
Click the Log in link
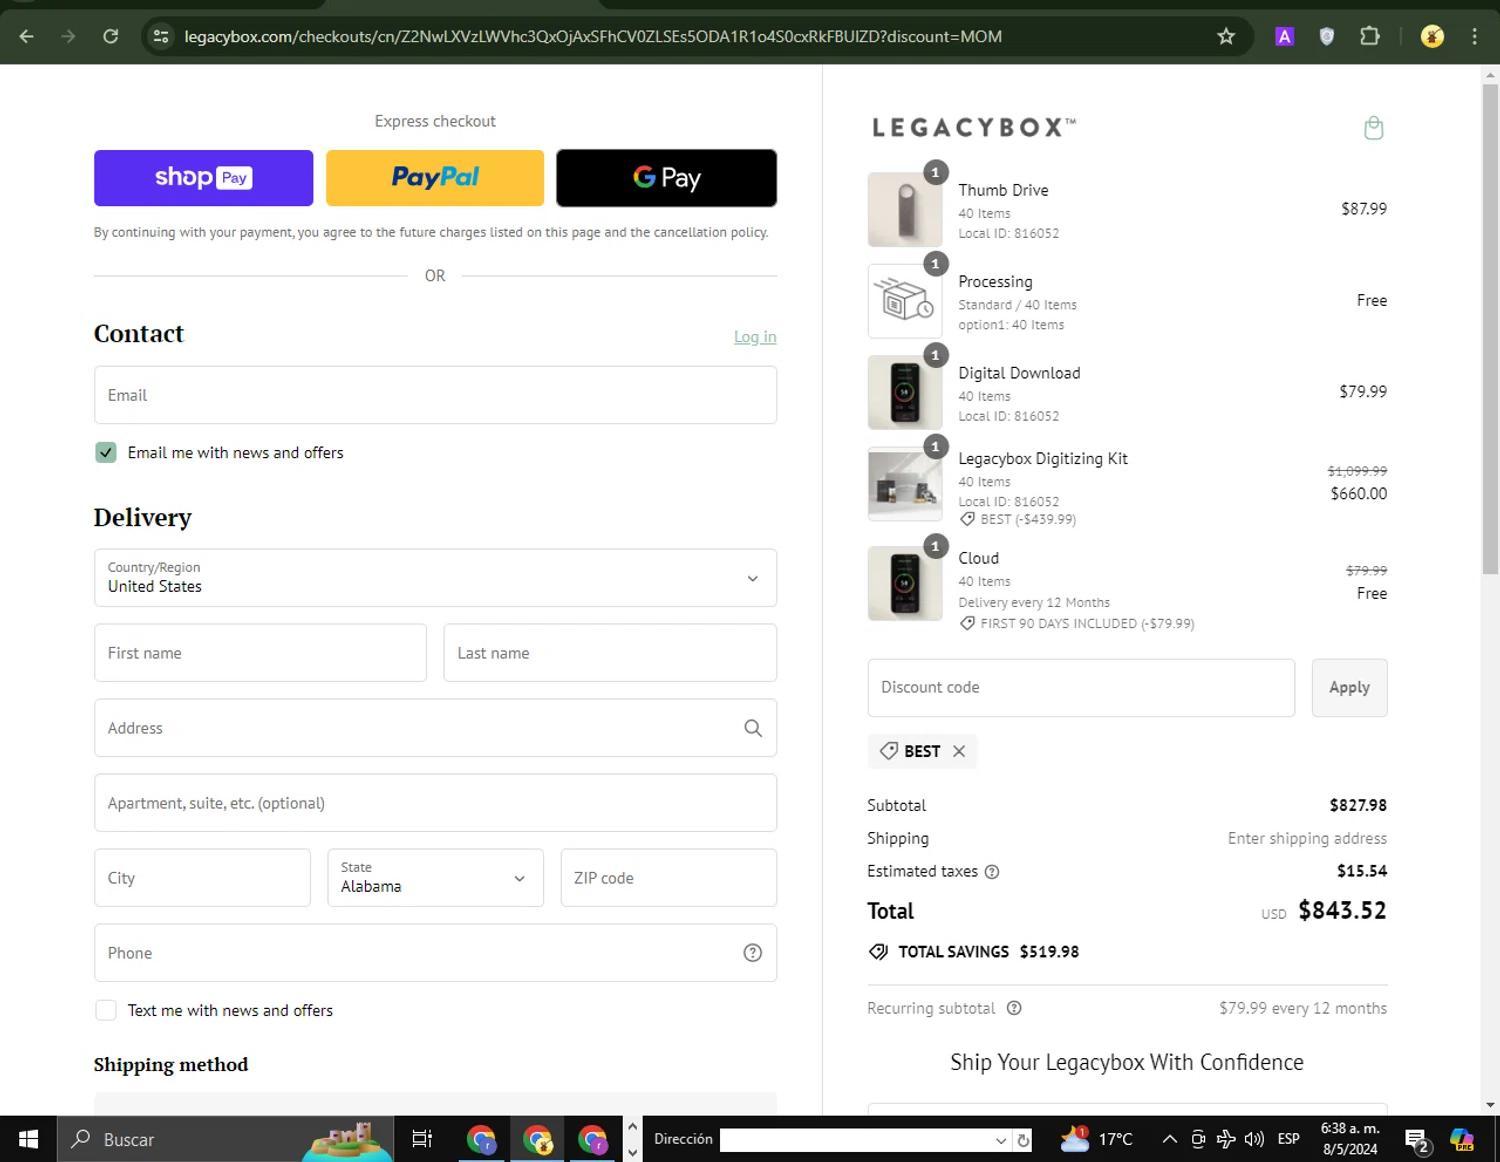(x=755, y=337)
